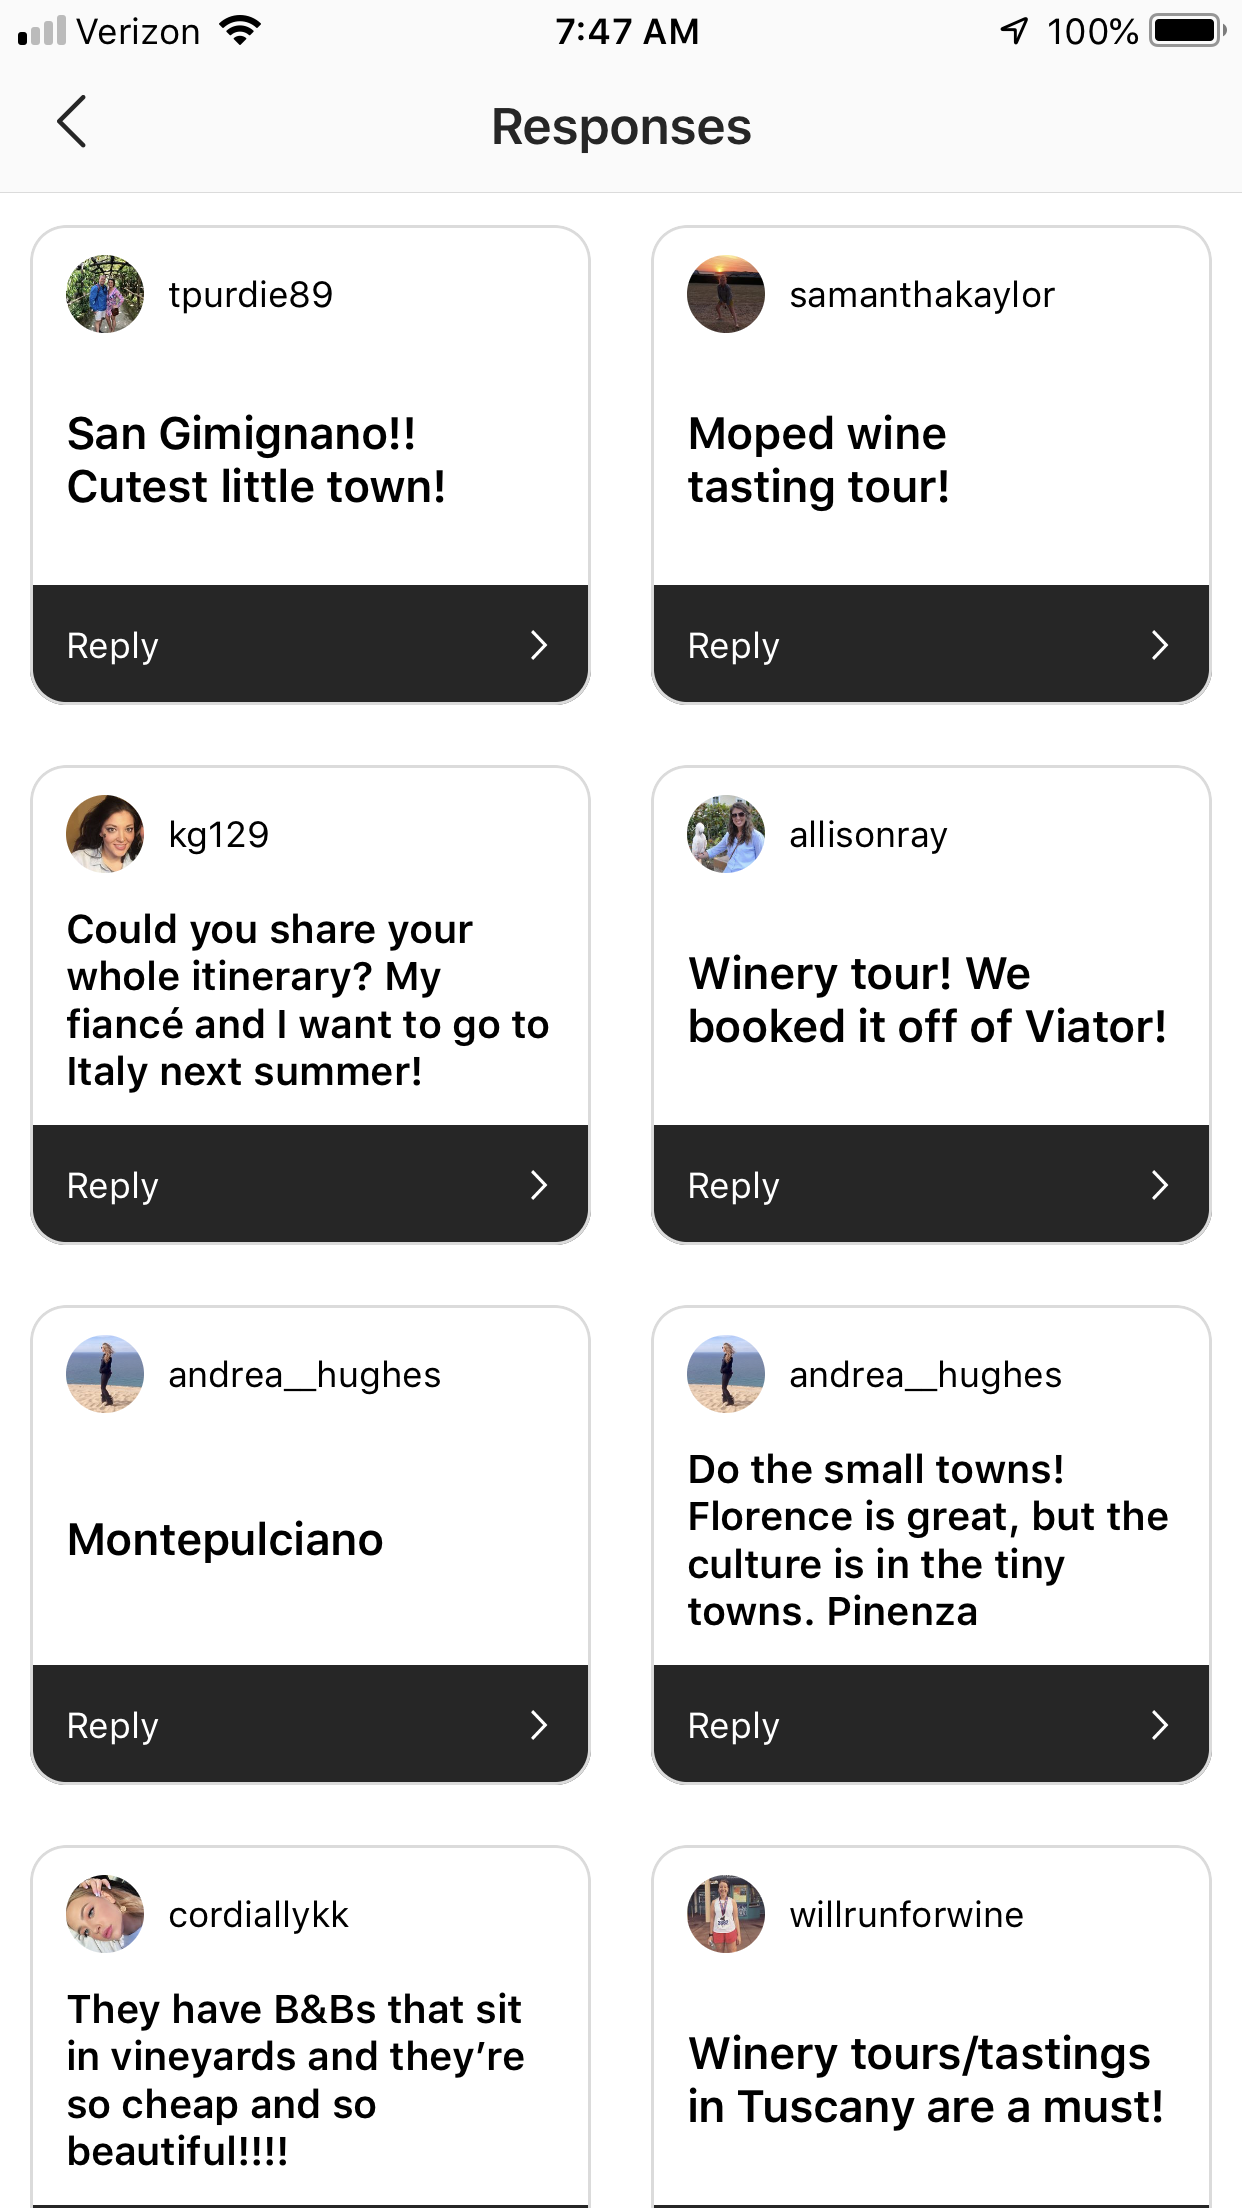The width and height of the screenshot is (1242, 2208).
Task: Select the San Gimignano response text
Action: click(x=256, y=460)
